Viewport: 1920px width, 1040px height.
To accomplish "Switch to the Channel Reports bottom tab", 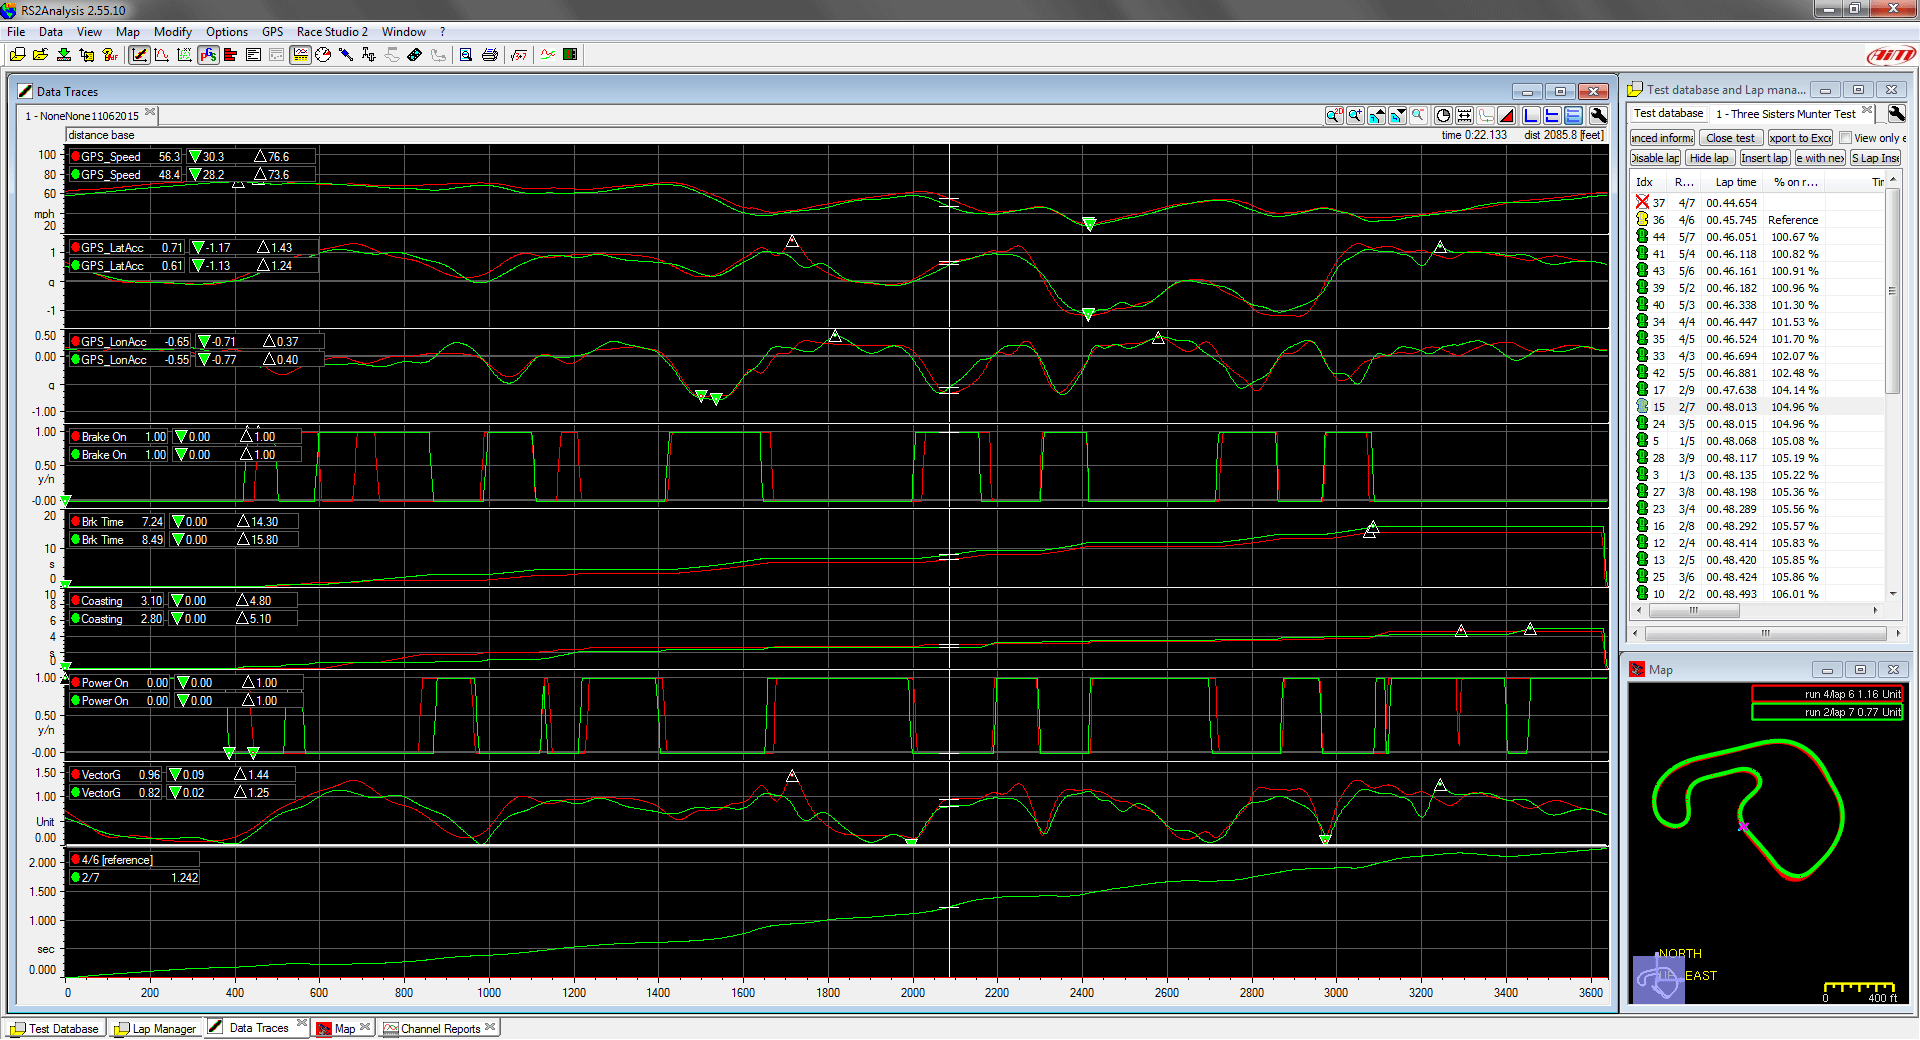I will click(440, 1028).
